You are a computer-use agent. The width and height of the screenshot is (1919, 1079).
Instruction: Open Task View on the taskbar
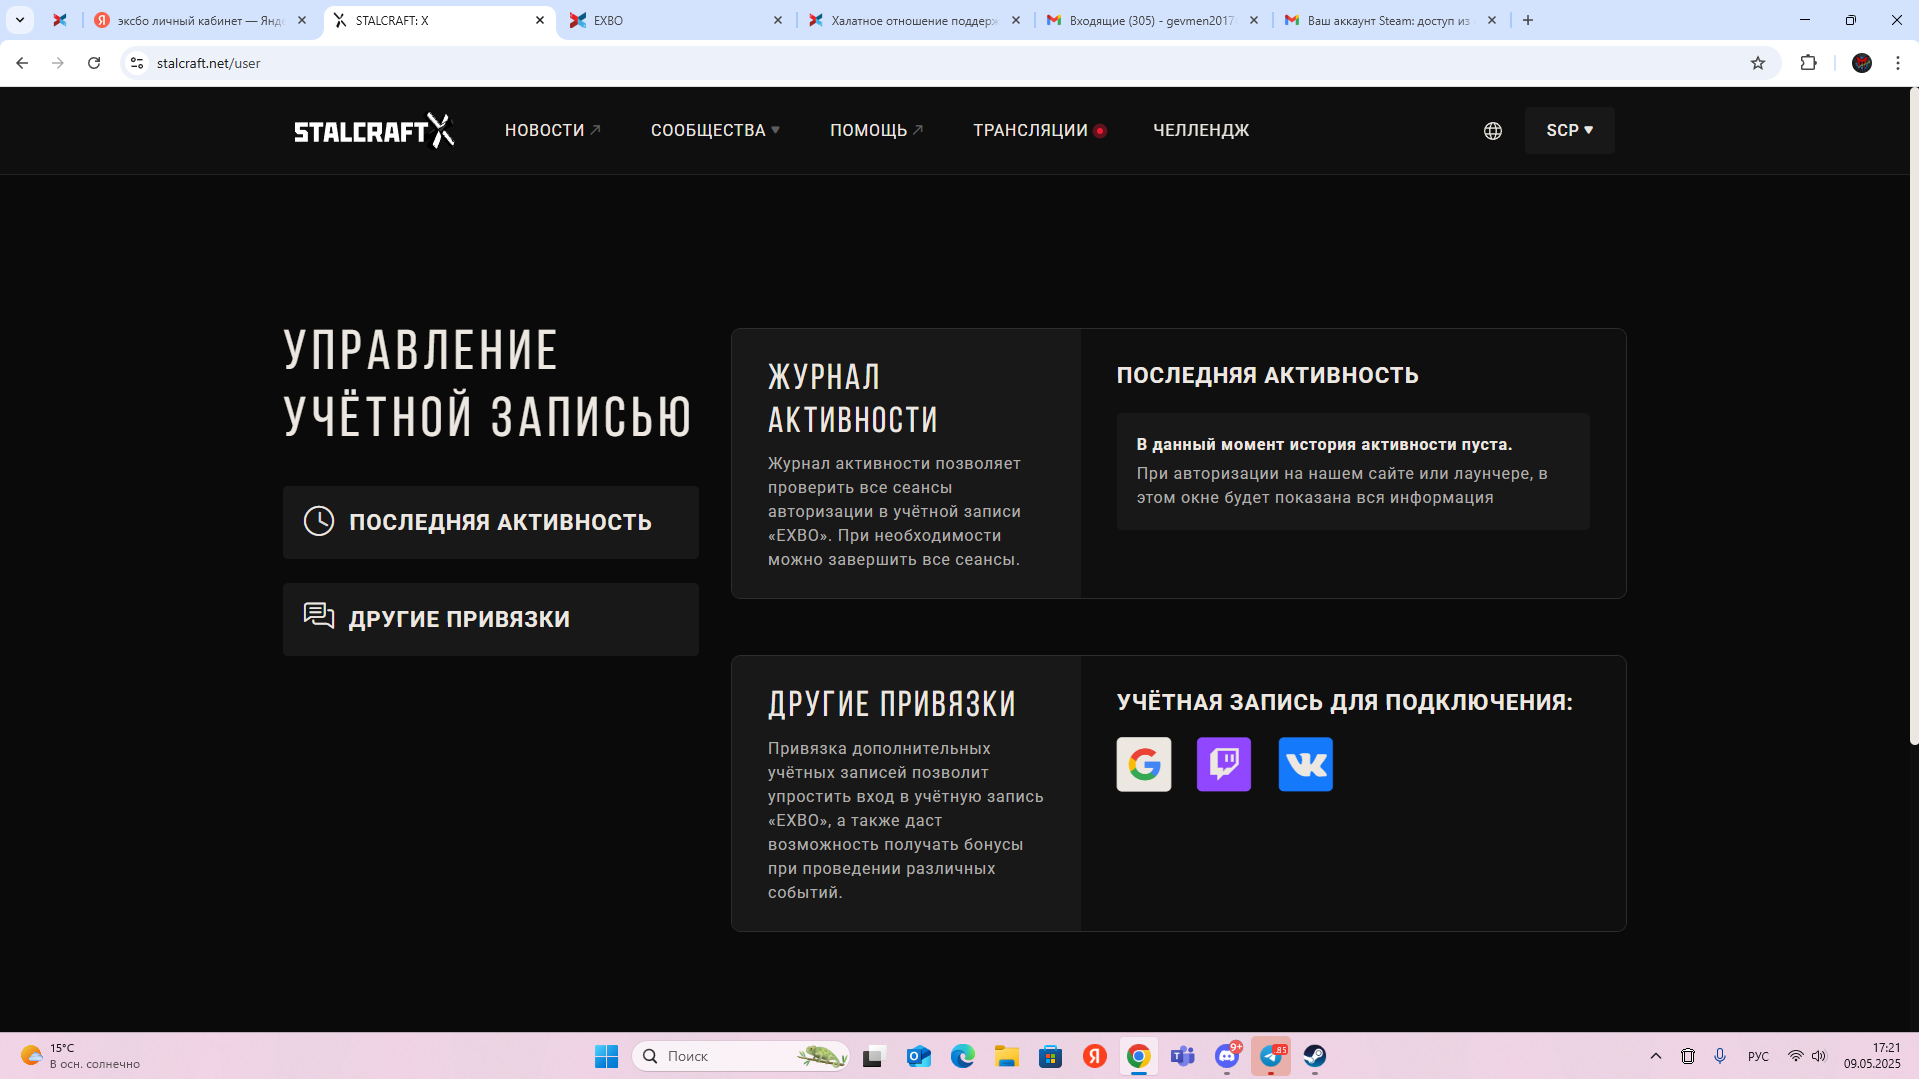click(874, 1056)
